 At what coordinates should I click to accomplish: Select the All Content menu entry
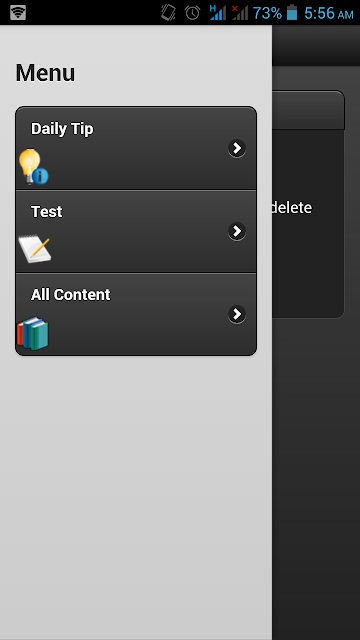(136, 314)
